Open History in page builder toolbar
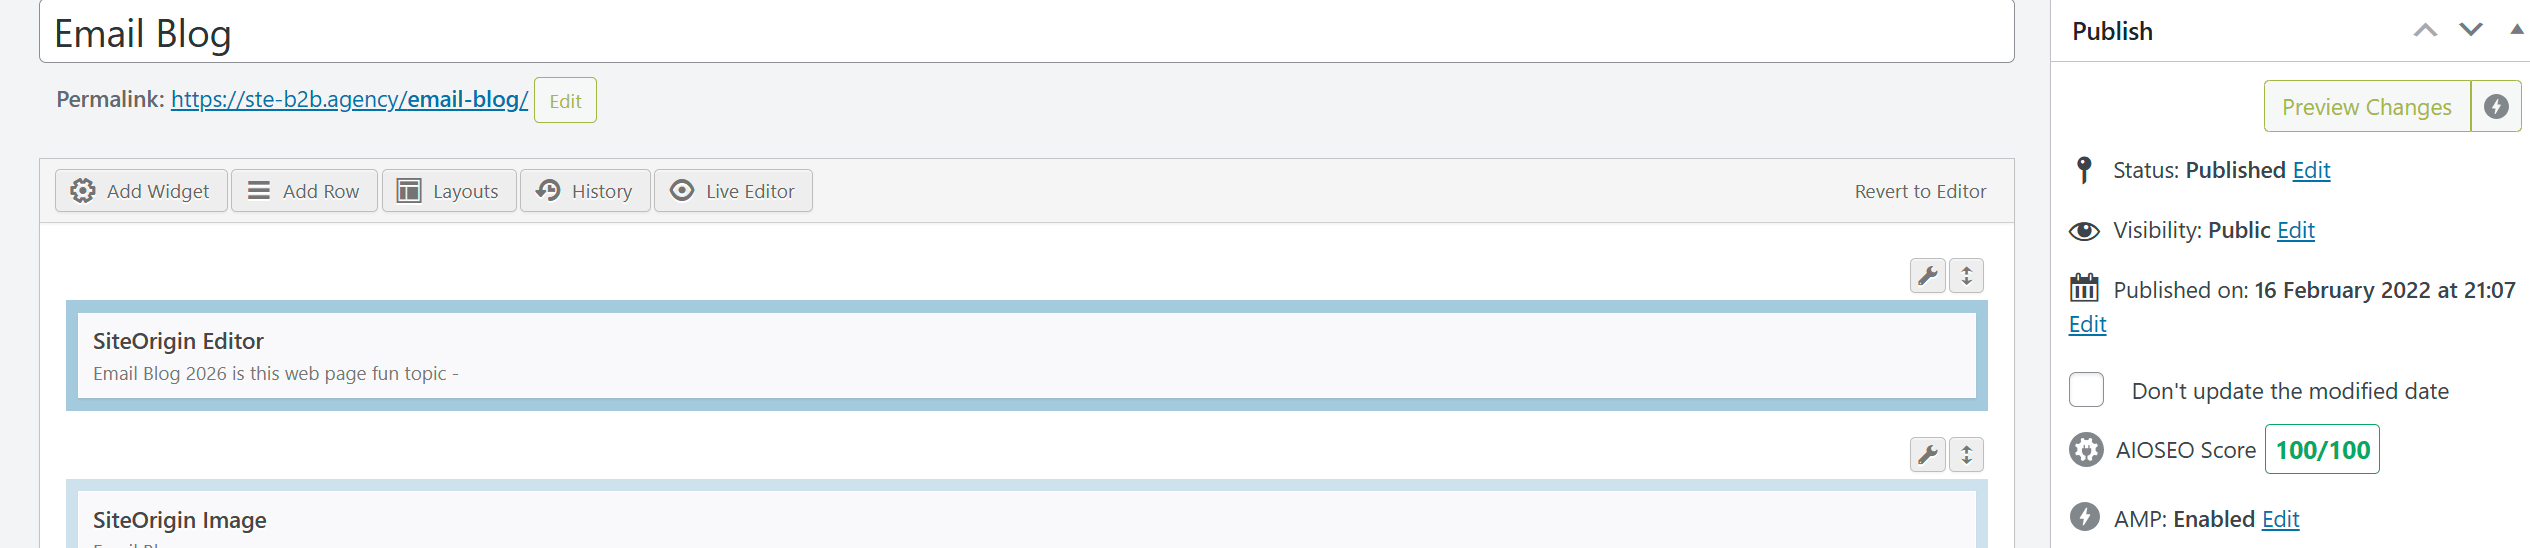 click(x=585, y=191)
